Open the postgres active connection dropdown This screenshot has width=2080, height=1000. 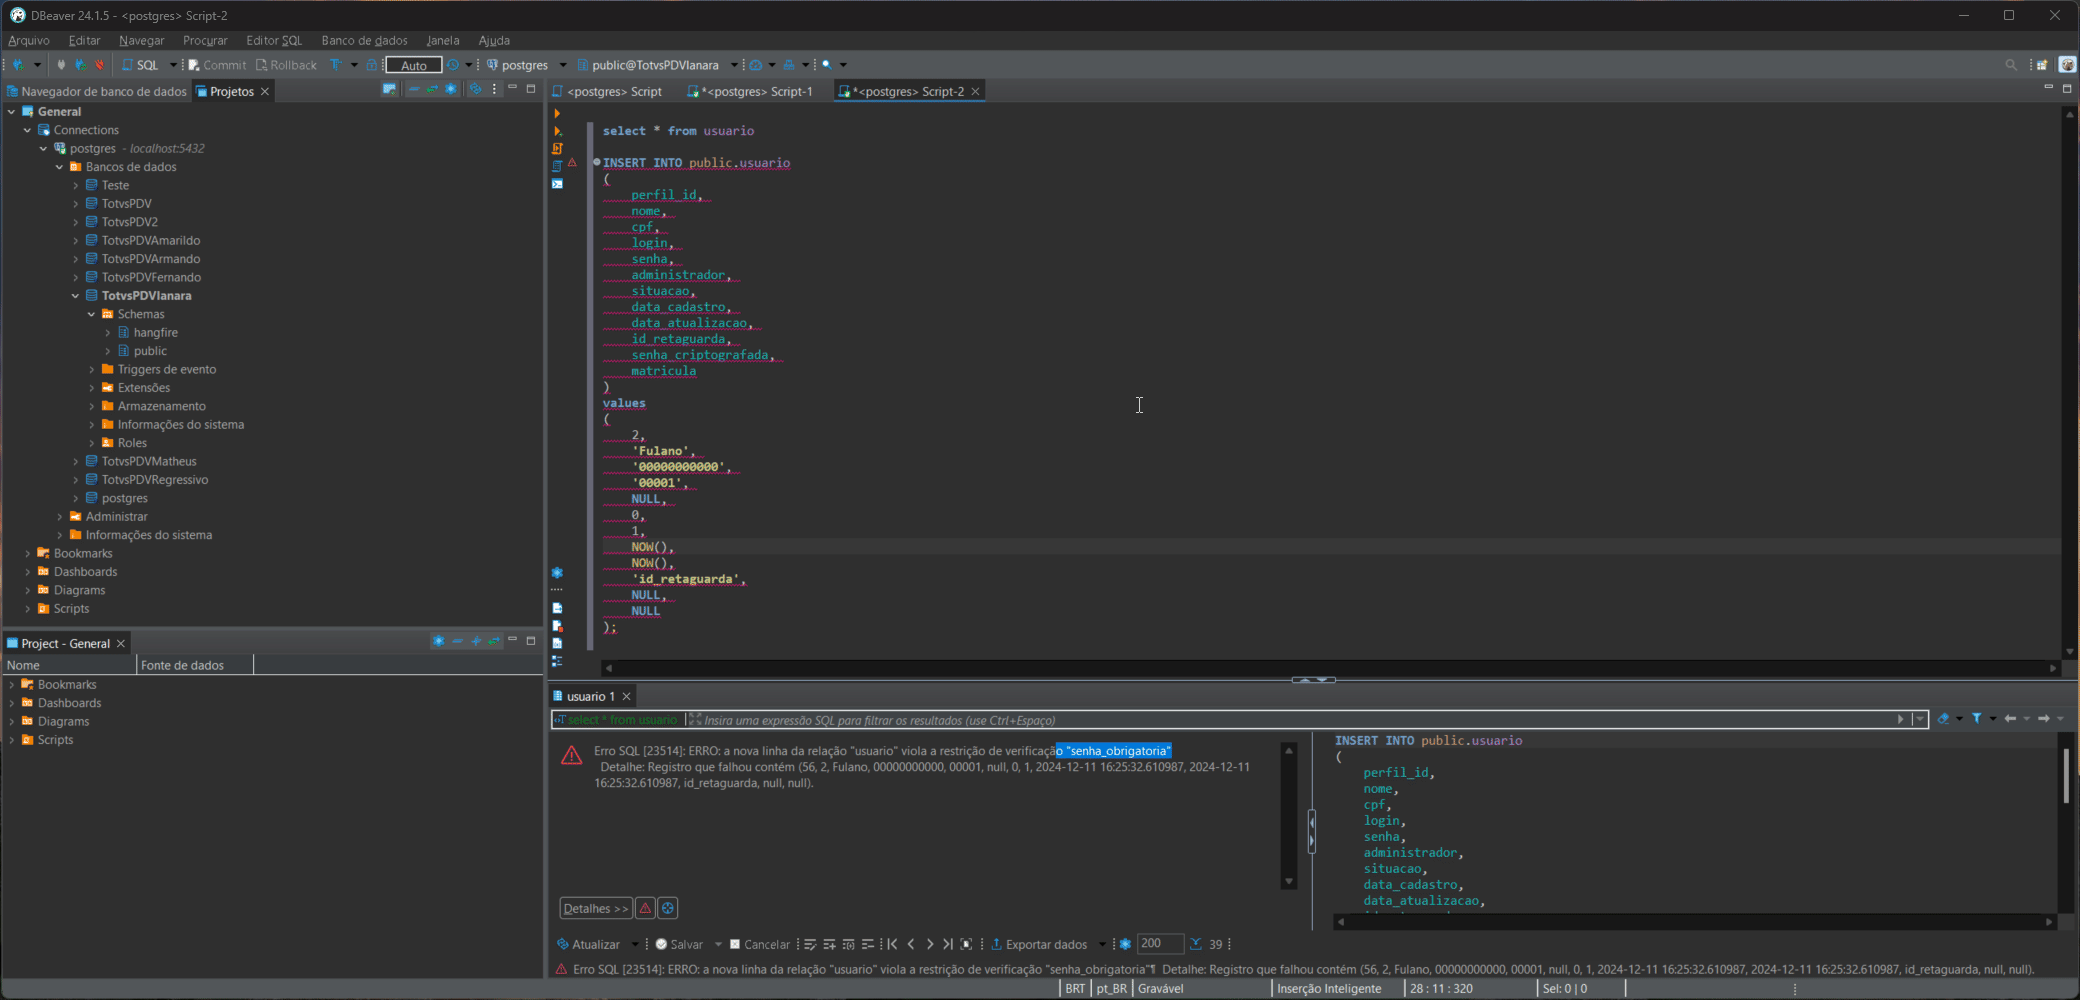pyautogui.click(x=526, y=65)
